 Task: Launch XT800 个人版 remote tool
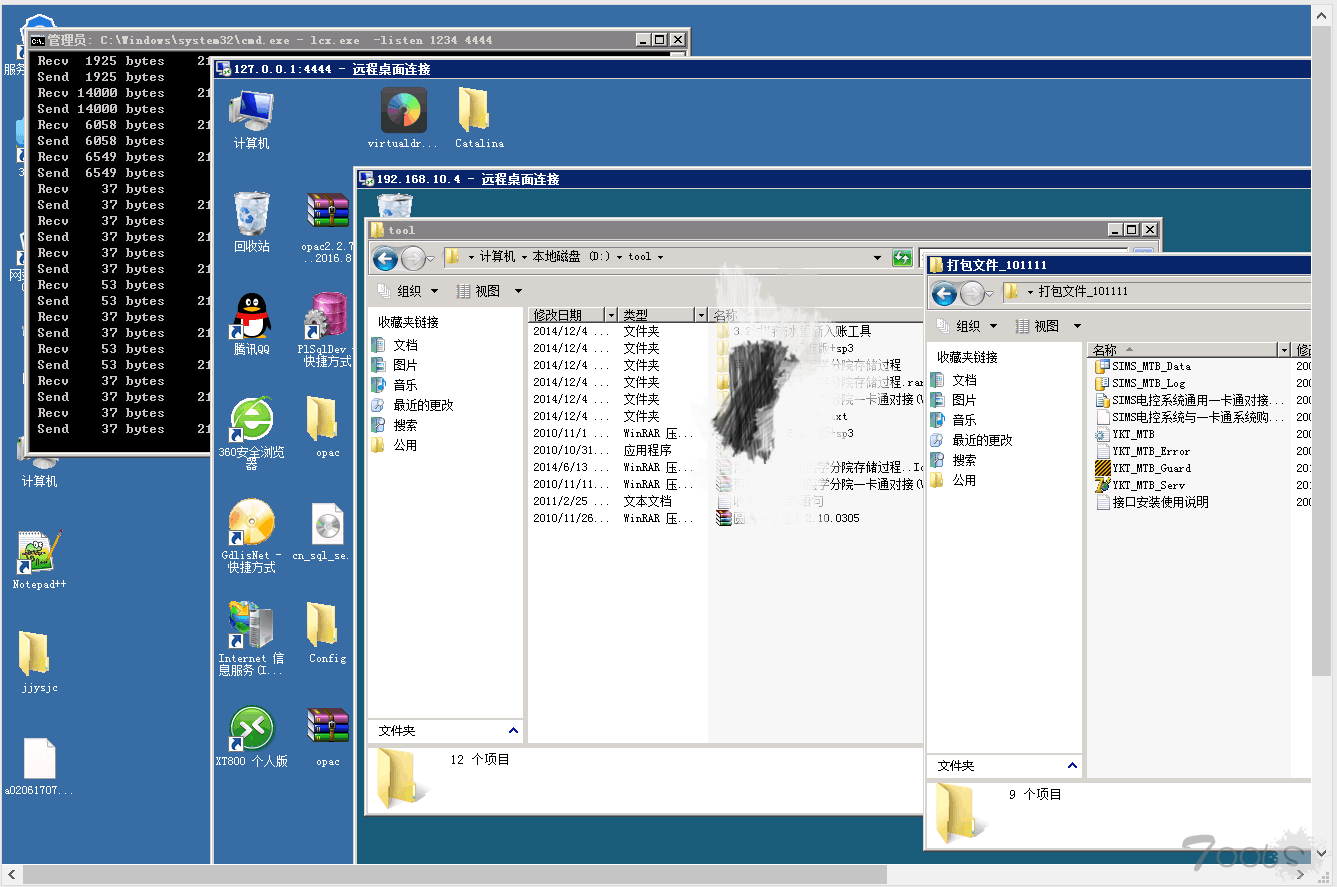pos(251,736)
